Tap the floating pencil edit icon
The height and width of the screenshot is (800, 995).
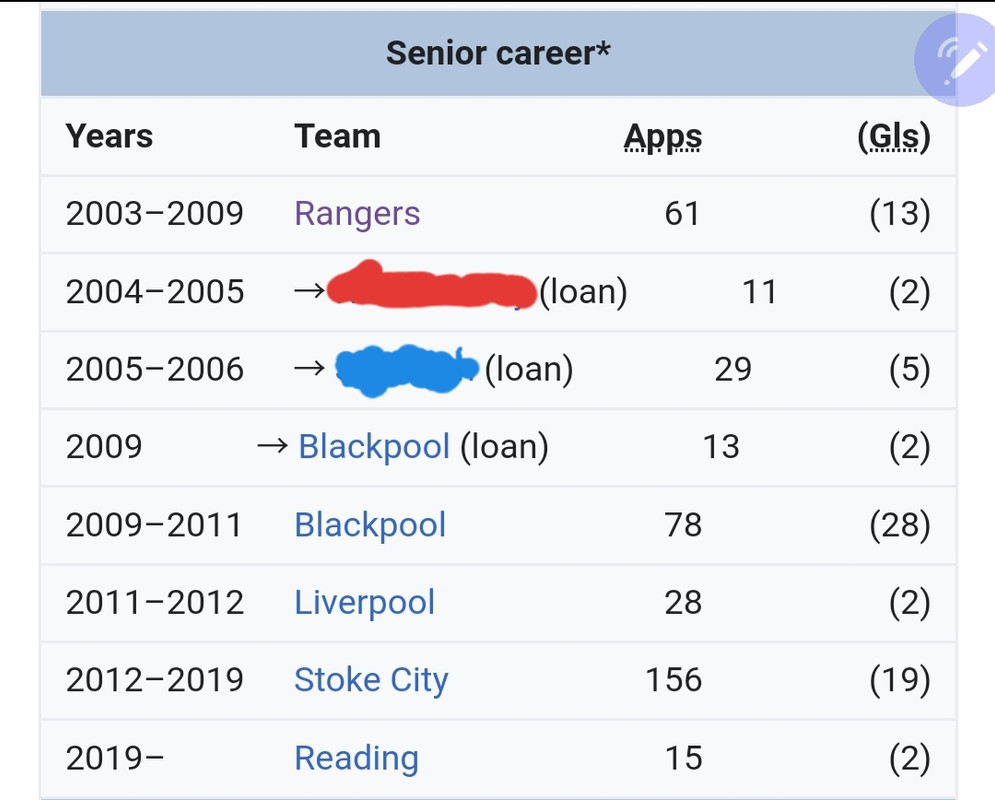[955, 62]
